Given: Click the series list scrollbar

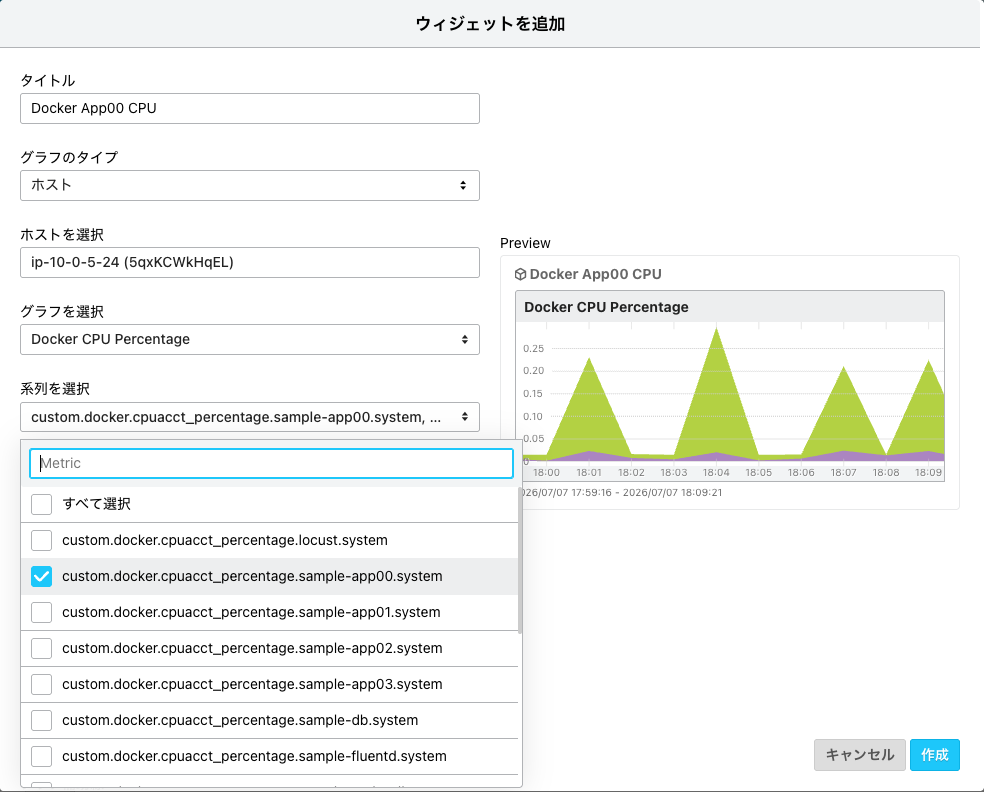Looking at the screenshot, I should 520,560.
